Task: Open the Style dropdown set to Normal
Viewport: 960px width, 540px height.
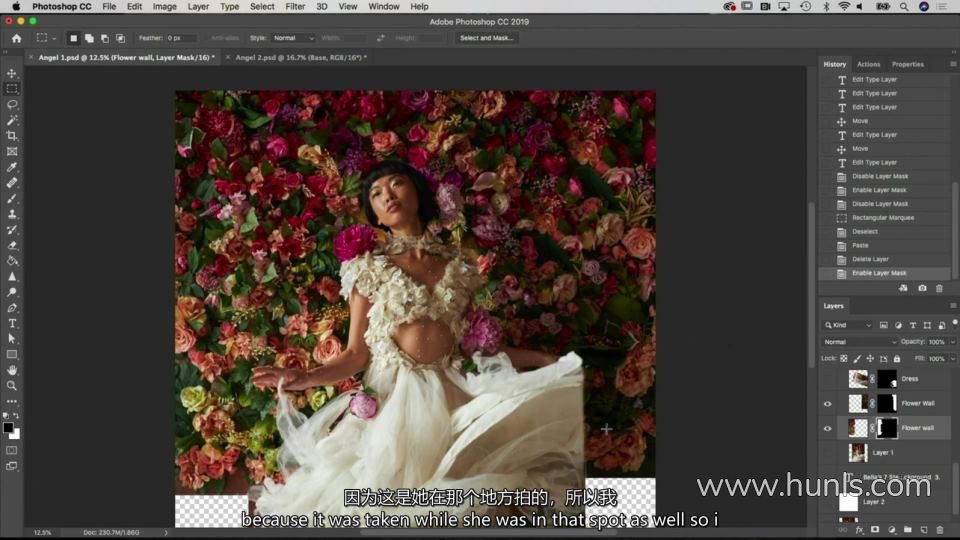Action: (x=293, y=38)
